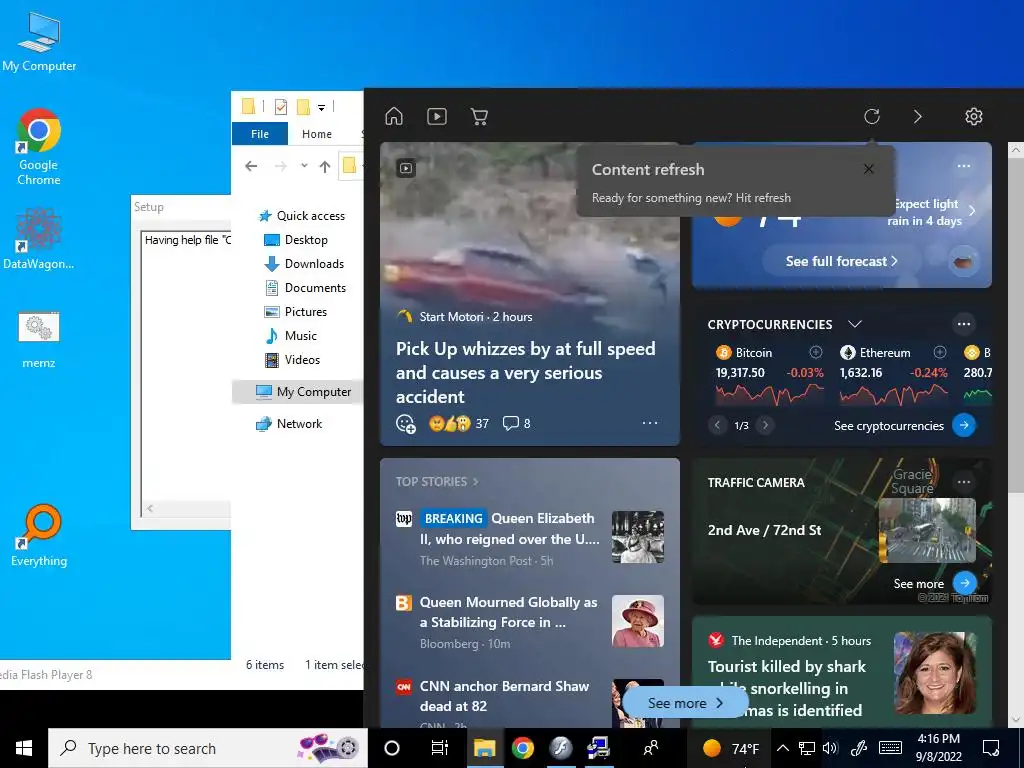Open the Watch video tab icon
1024x768 pixels.
[x=437, y=116]
